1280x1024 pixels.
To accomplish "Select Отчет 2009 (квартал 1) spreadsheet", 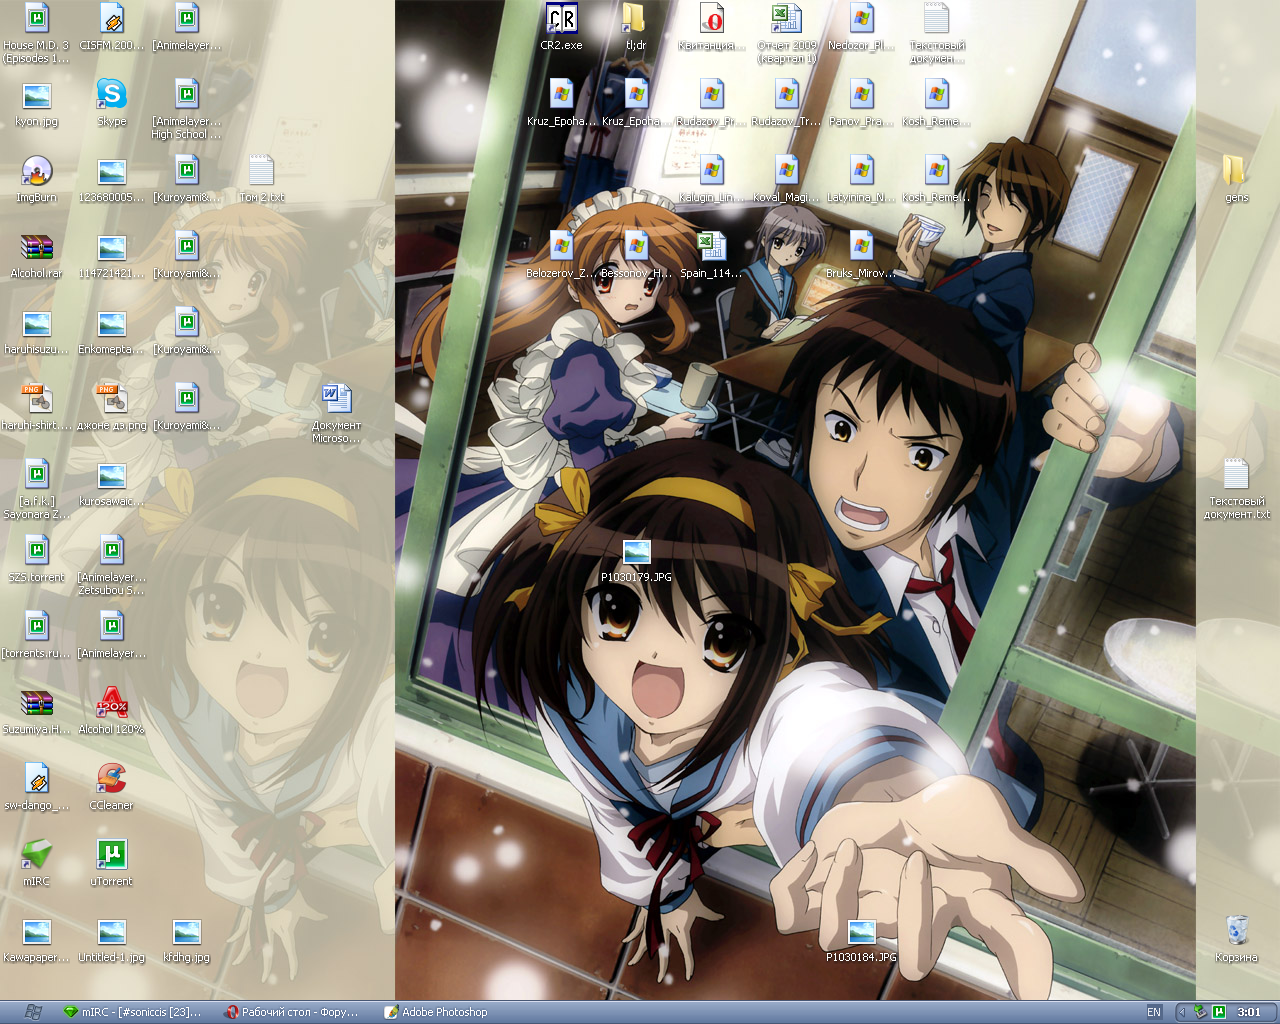I will (x=787, y=33).
